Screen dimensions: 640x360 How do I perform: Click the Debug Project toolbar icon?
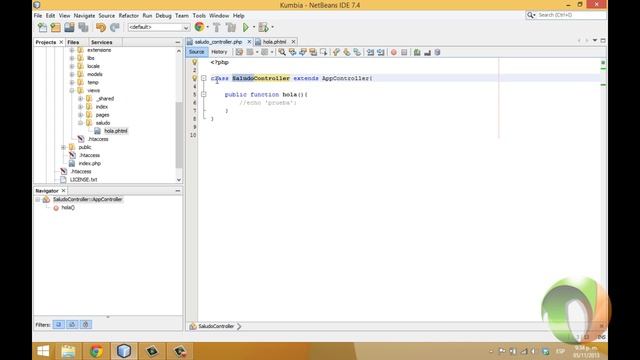pos(264,27)
